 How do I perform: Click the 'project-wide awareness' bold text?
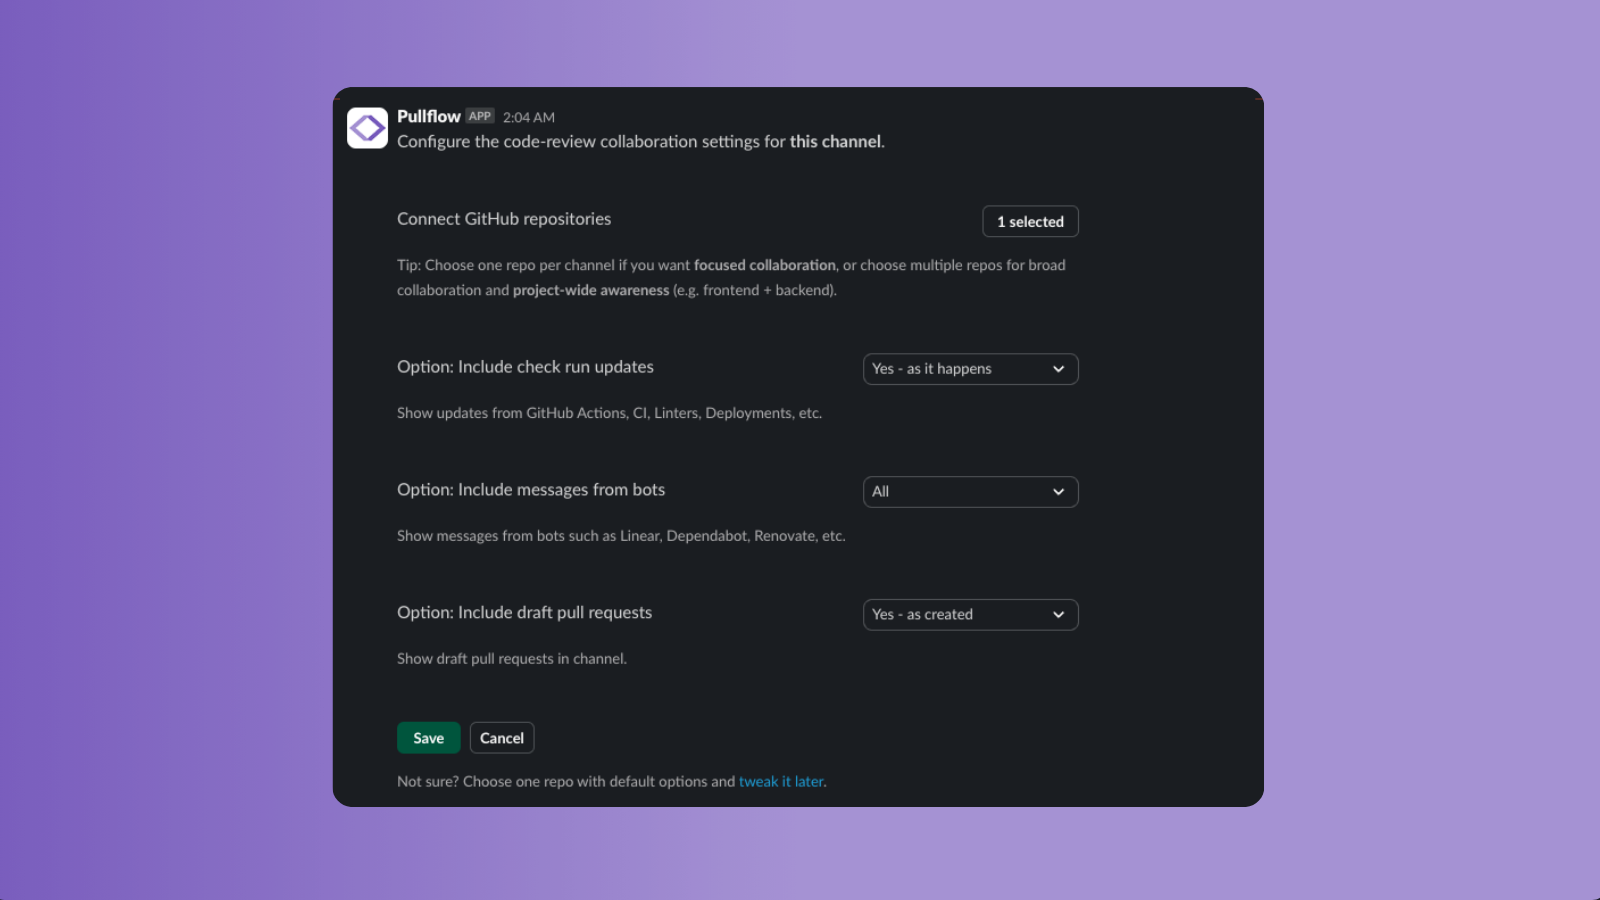tap(591, 290)
